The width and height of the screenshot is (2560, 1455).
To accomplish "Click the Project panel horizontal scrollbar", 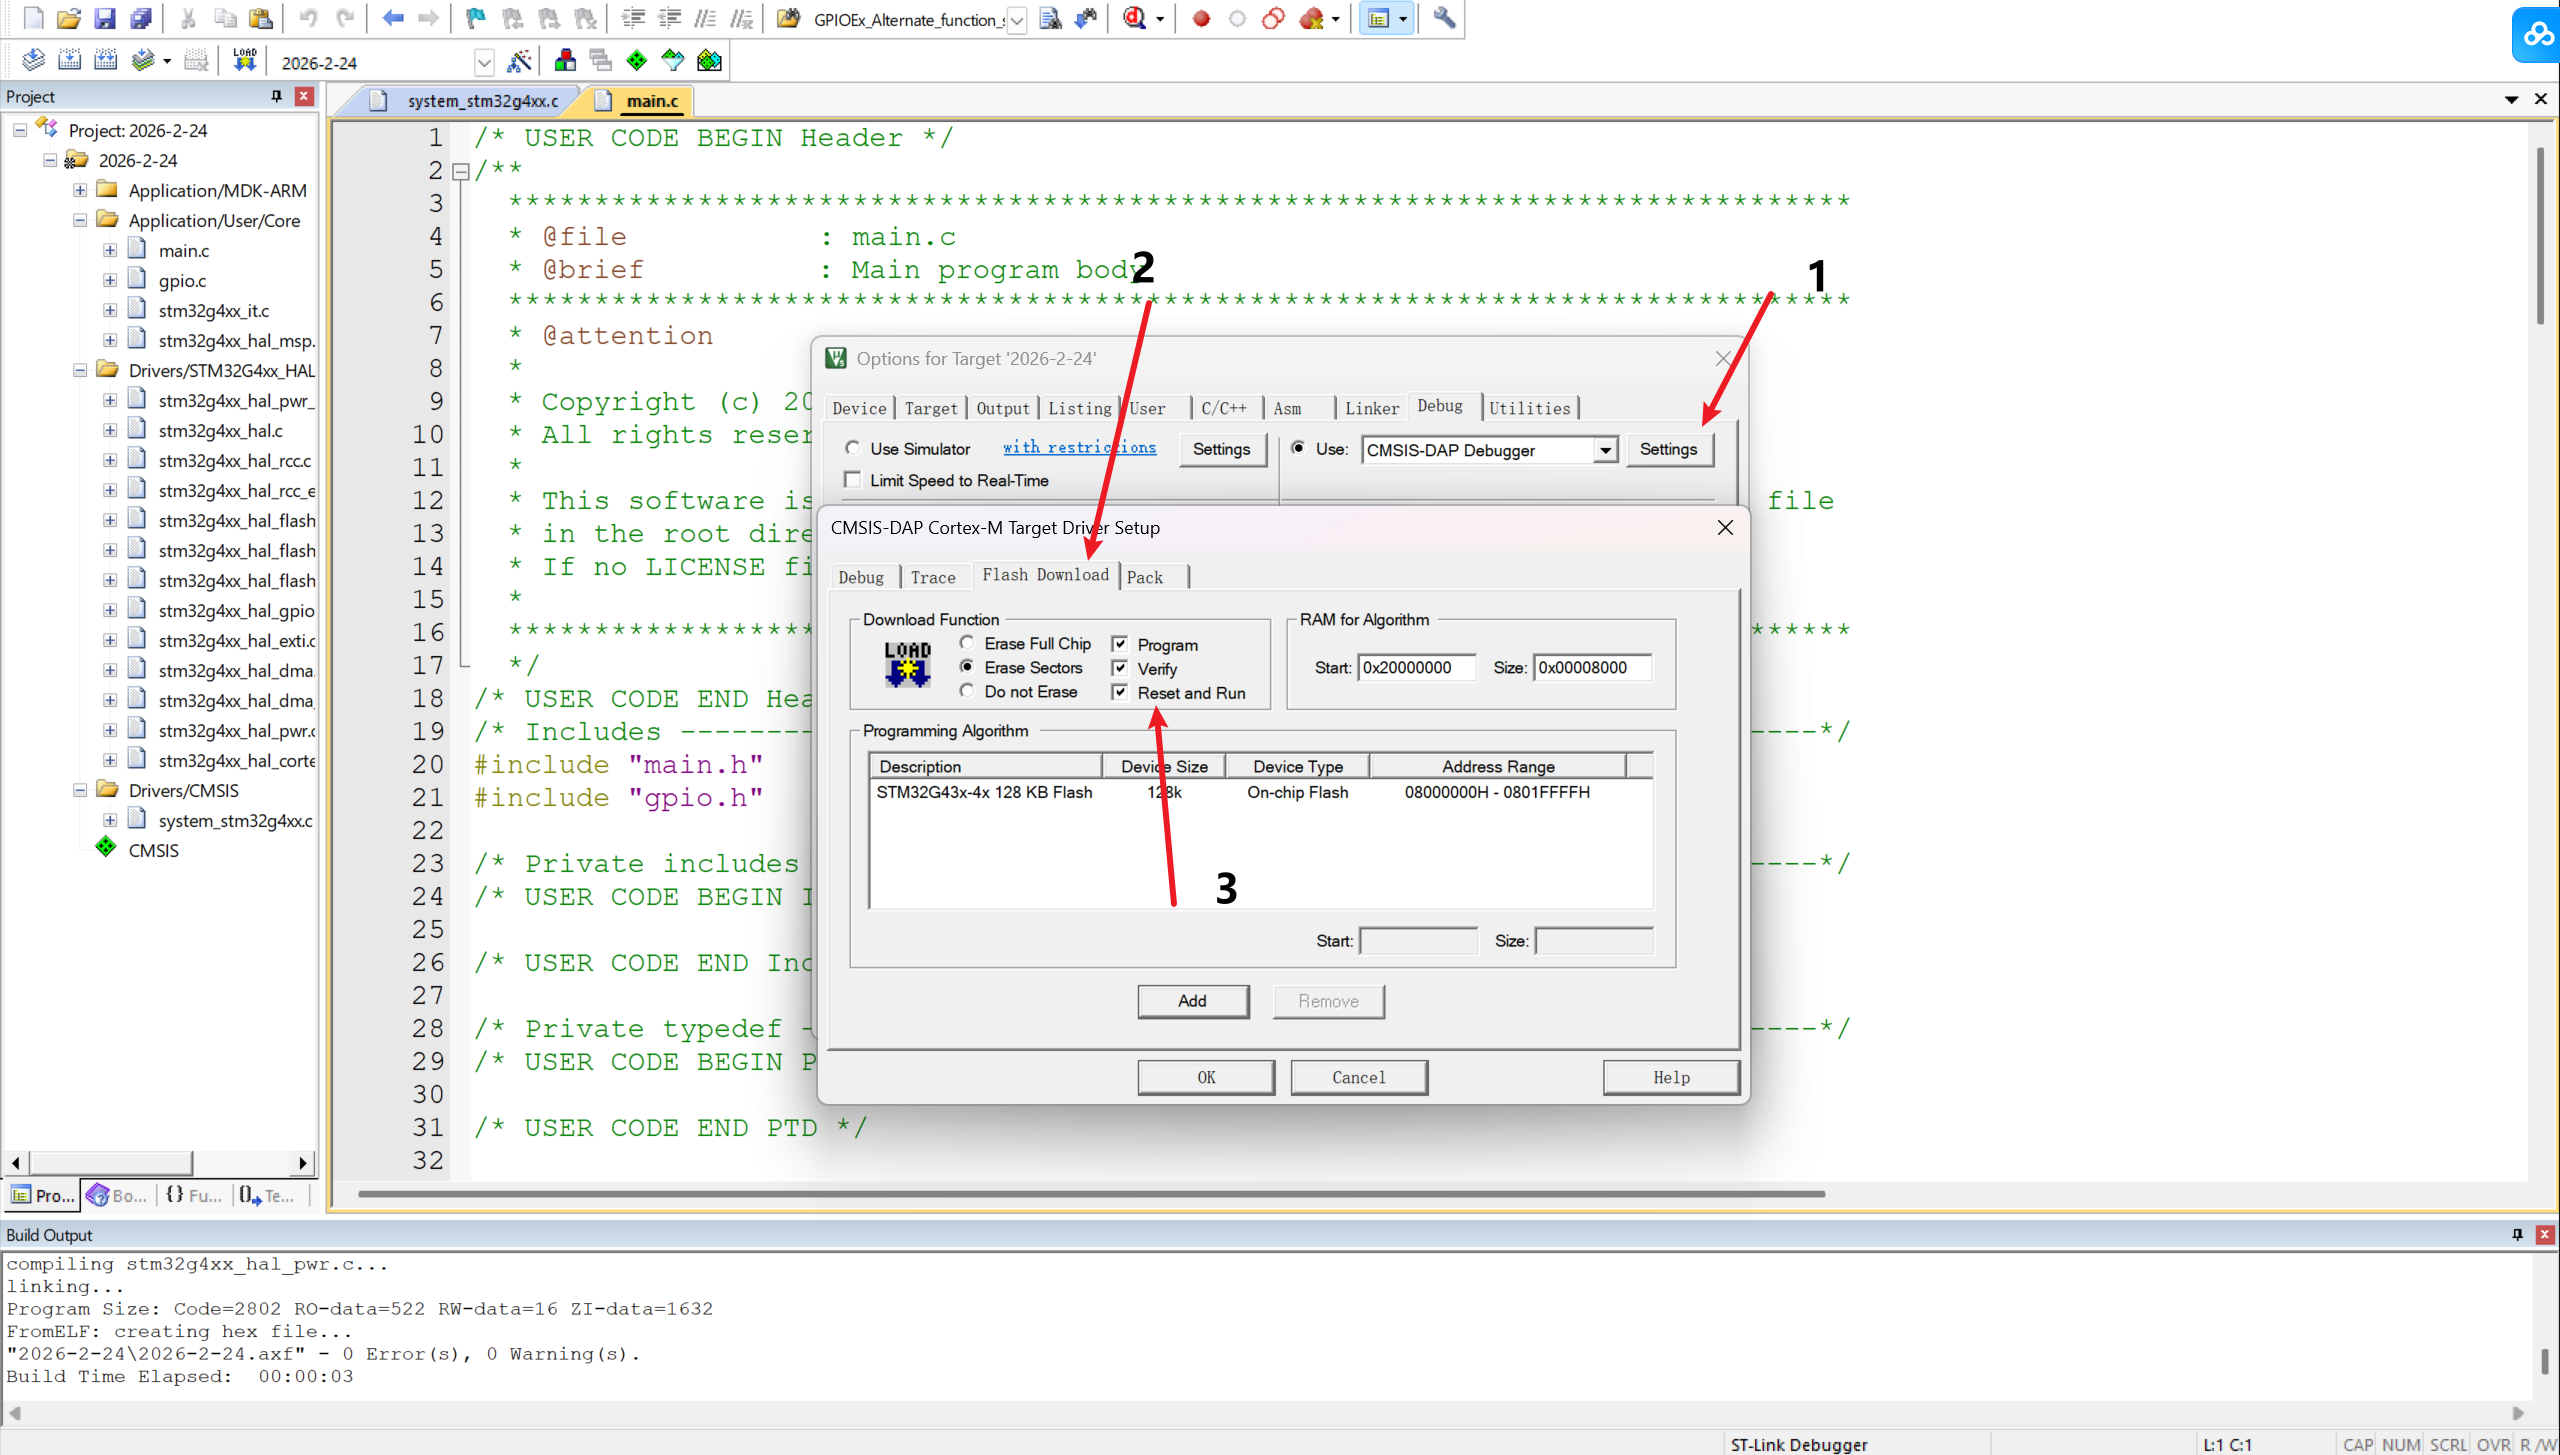I will pyautogui.click(x=110, y=1163).
